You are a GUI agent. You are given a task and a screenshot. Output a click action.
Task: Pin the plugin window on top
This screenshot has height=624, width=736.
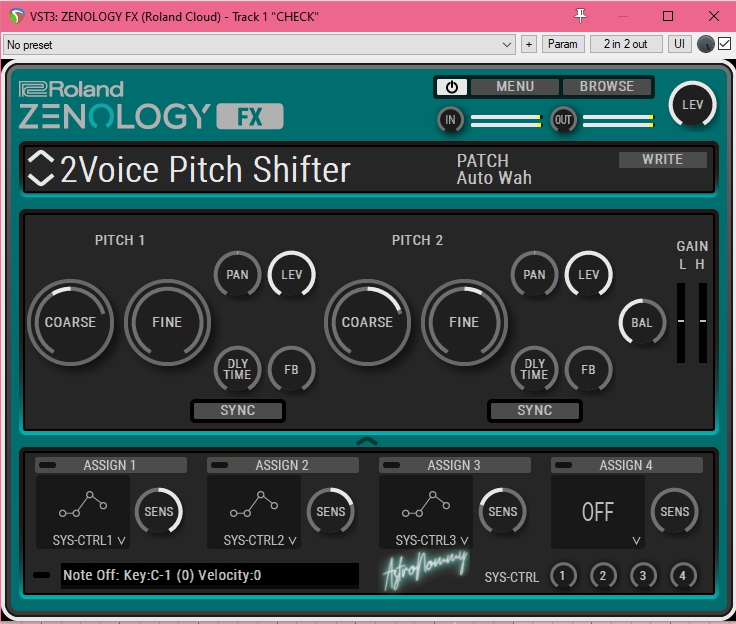pos(581,16)
